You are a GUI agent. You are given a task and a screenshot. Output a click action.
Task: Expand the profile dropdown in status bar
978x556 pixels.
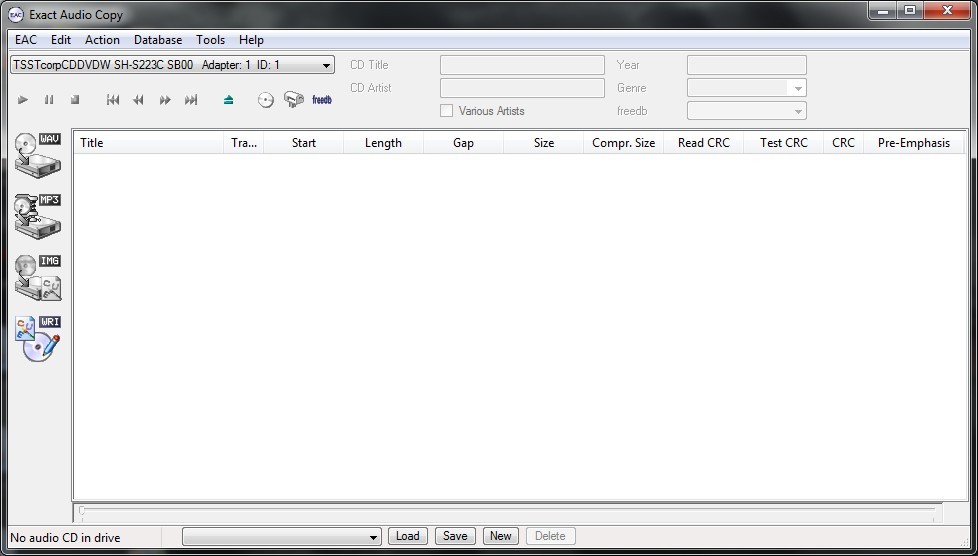pos(374,537)
